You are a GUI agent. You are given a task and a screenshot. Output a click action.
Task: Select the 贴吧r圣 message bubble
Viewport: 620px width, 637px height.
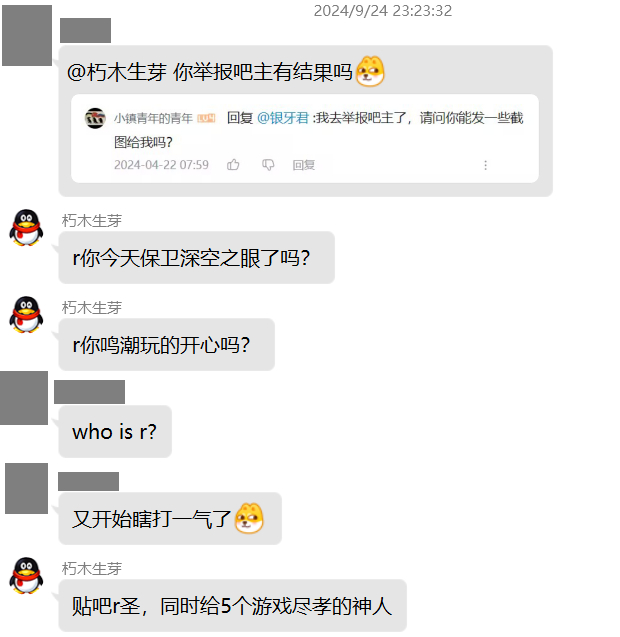click(x=232, y=605)
